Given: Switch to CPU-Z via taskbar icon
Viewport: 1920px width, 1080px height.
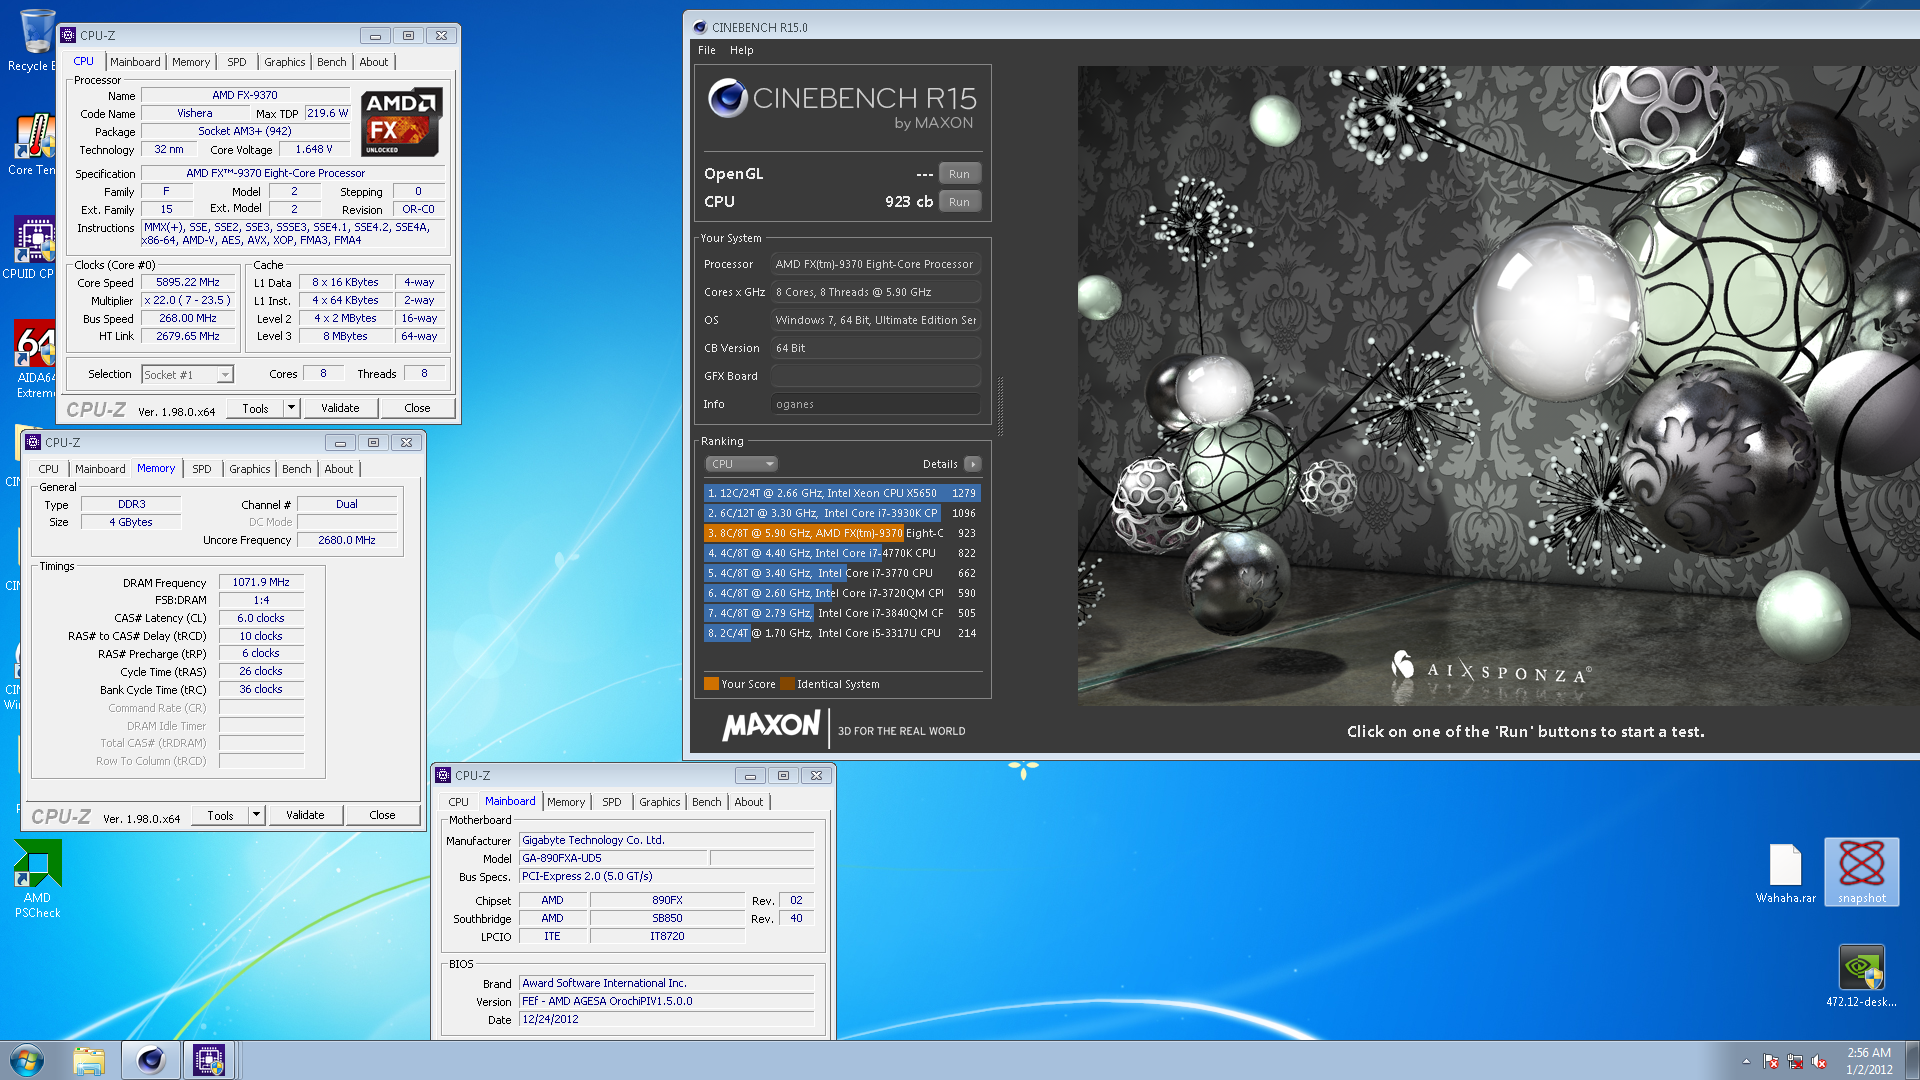Looking at the screenshot, I should pos(209,1060).
